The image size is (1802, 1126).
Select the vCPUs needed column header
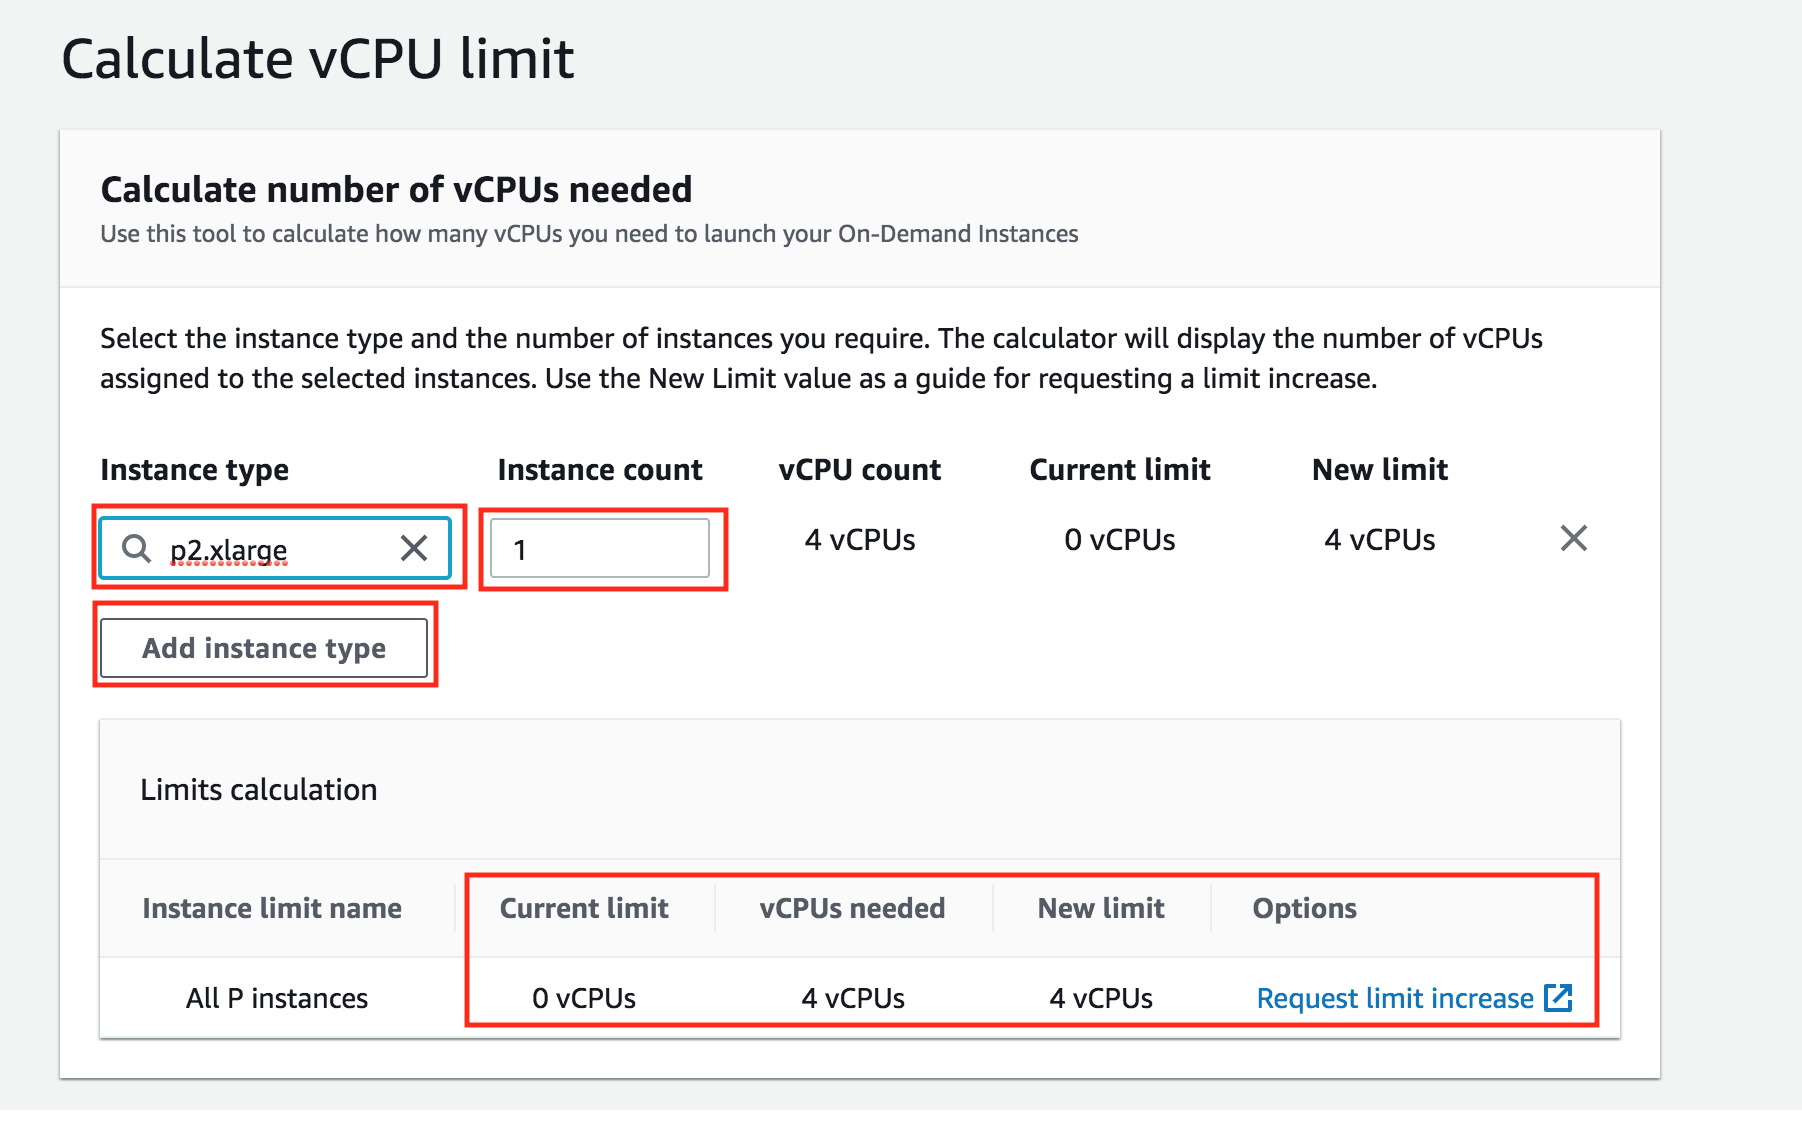click(852, 908)
